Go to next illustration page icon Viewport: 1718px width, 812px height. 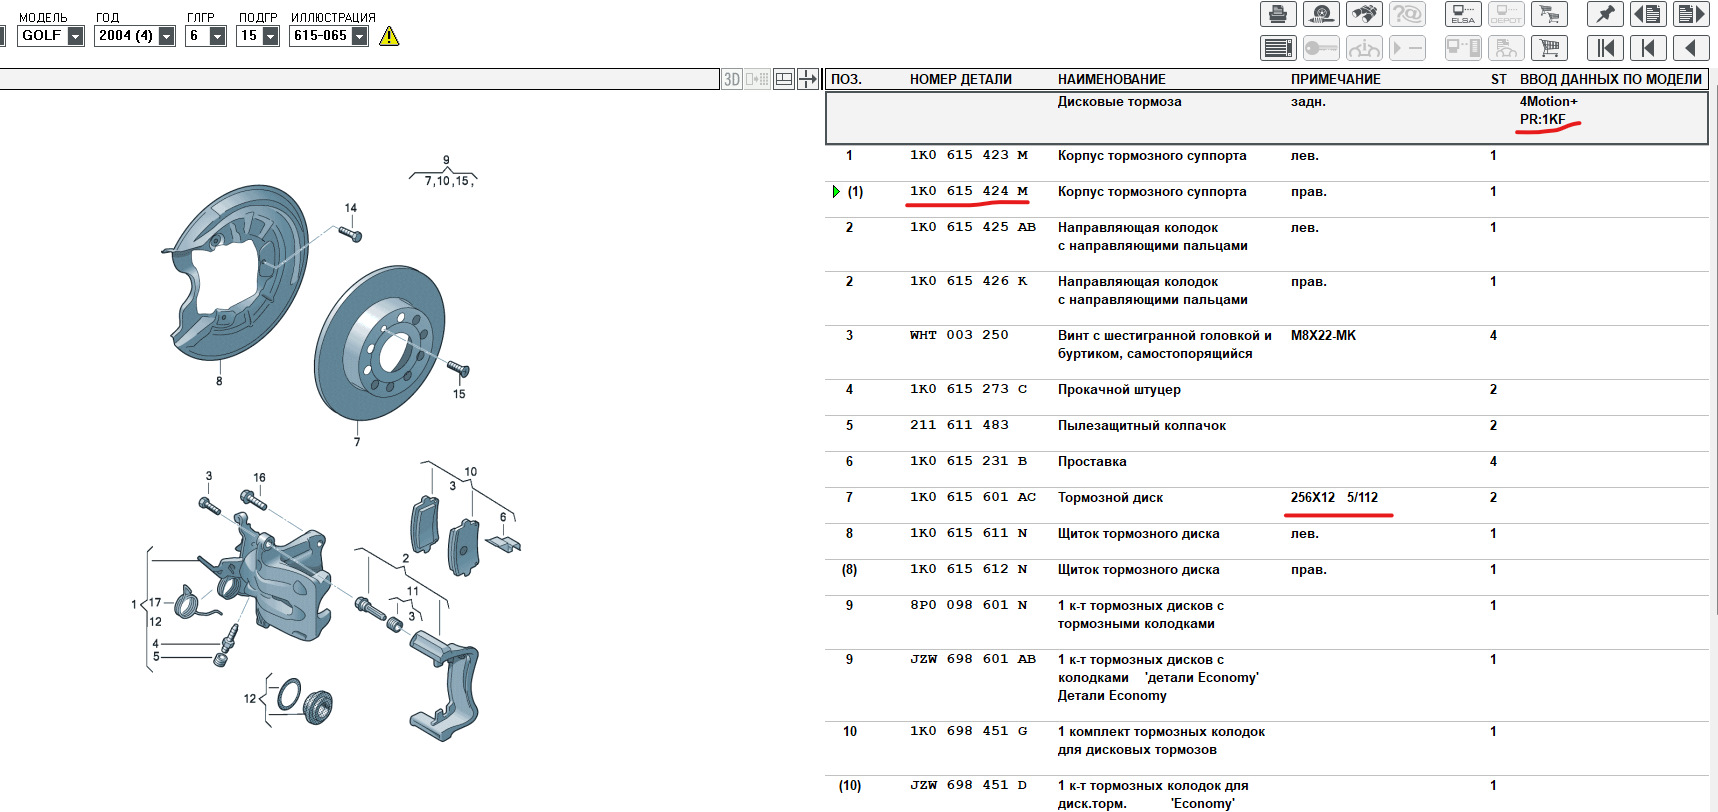(x=1690, y=14)
